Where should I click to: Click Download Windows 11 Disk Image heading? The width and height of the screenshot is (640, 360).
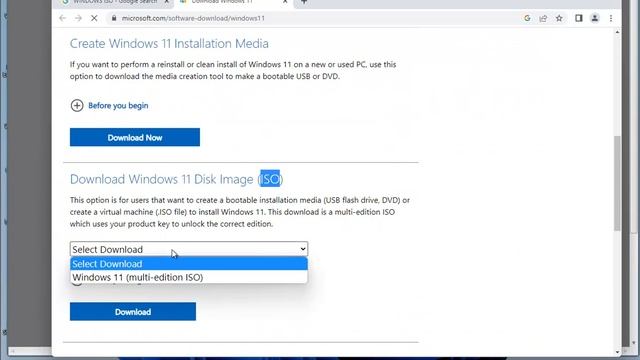click(176, 179)
